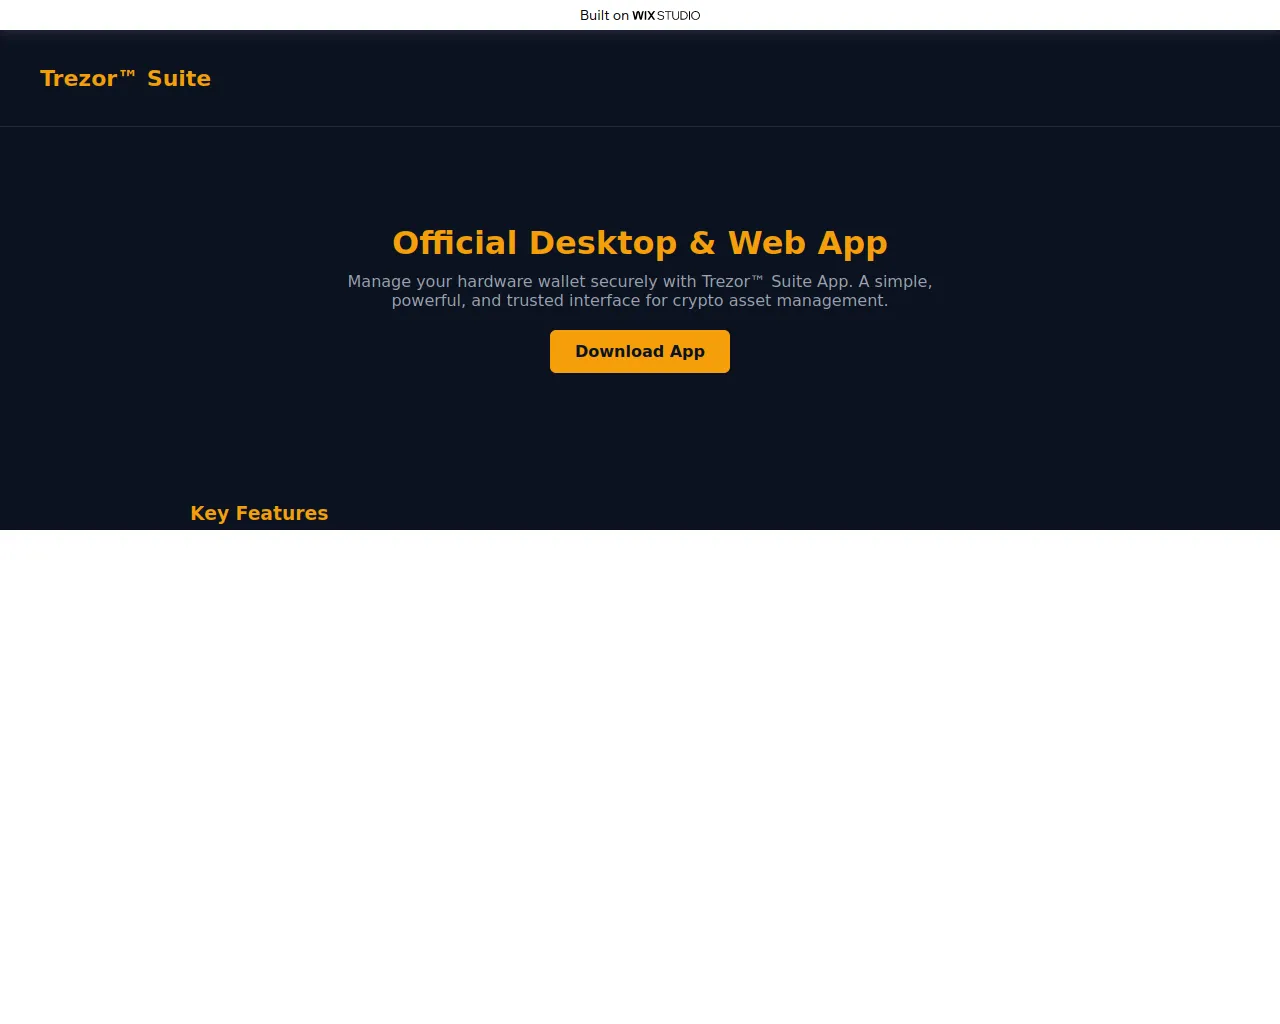Open the Trezor™ Suite logo link
The width and height of the screenshot is (1280, 1024).
125,78
